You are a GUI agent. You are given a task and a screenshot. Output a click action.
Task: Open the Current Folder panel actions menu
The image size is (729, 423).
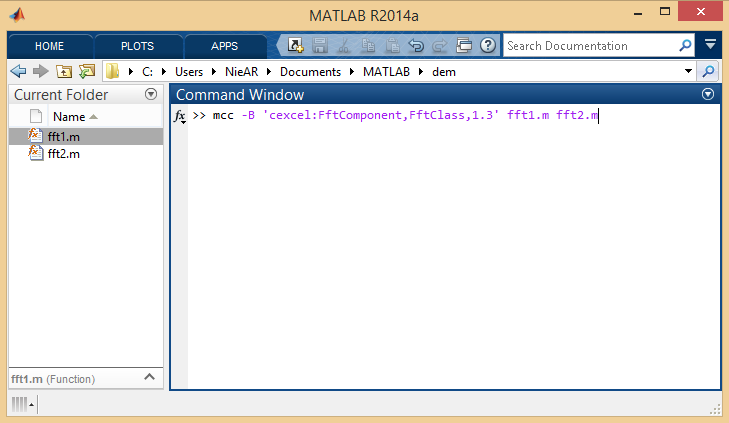pos(151,94)
